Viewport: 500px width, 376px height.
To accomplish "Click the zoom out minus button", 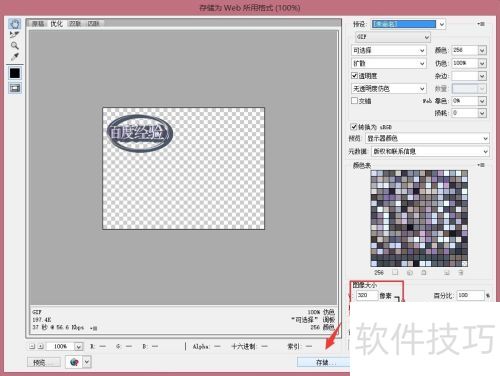I will pos(32,347).
